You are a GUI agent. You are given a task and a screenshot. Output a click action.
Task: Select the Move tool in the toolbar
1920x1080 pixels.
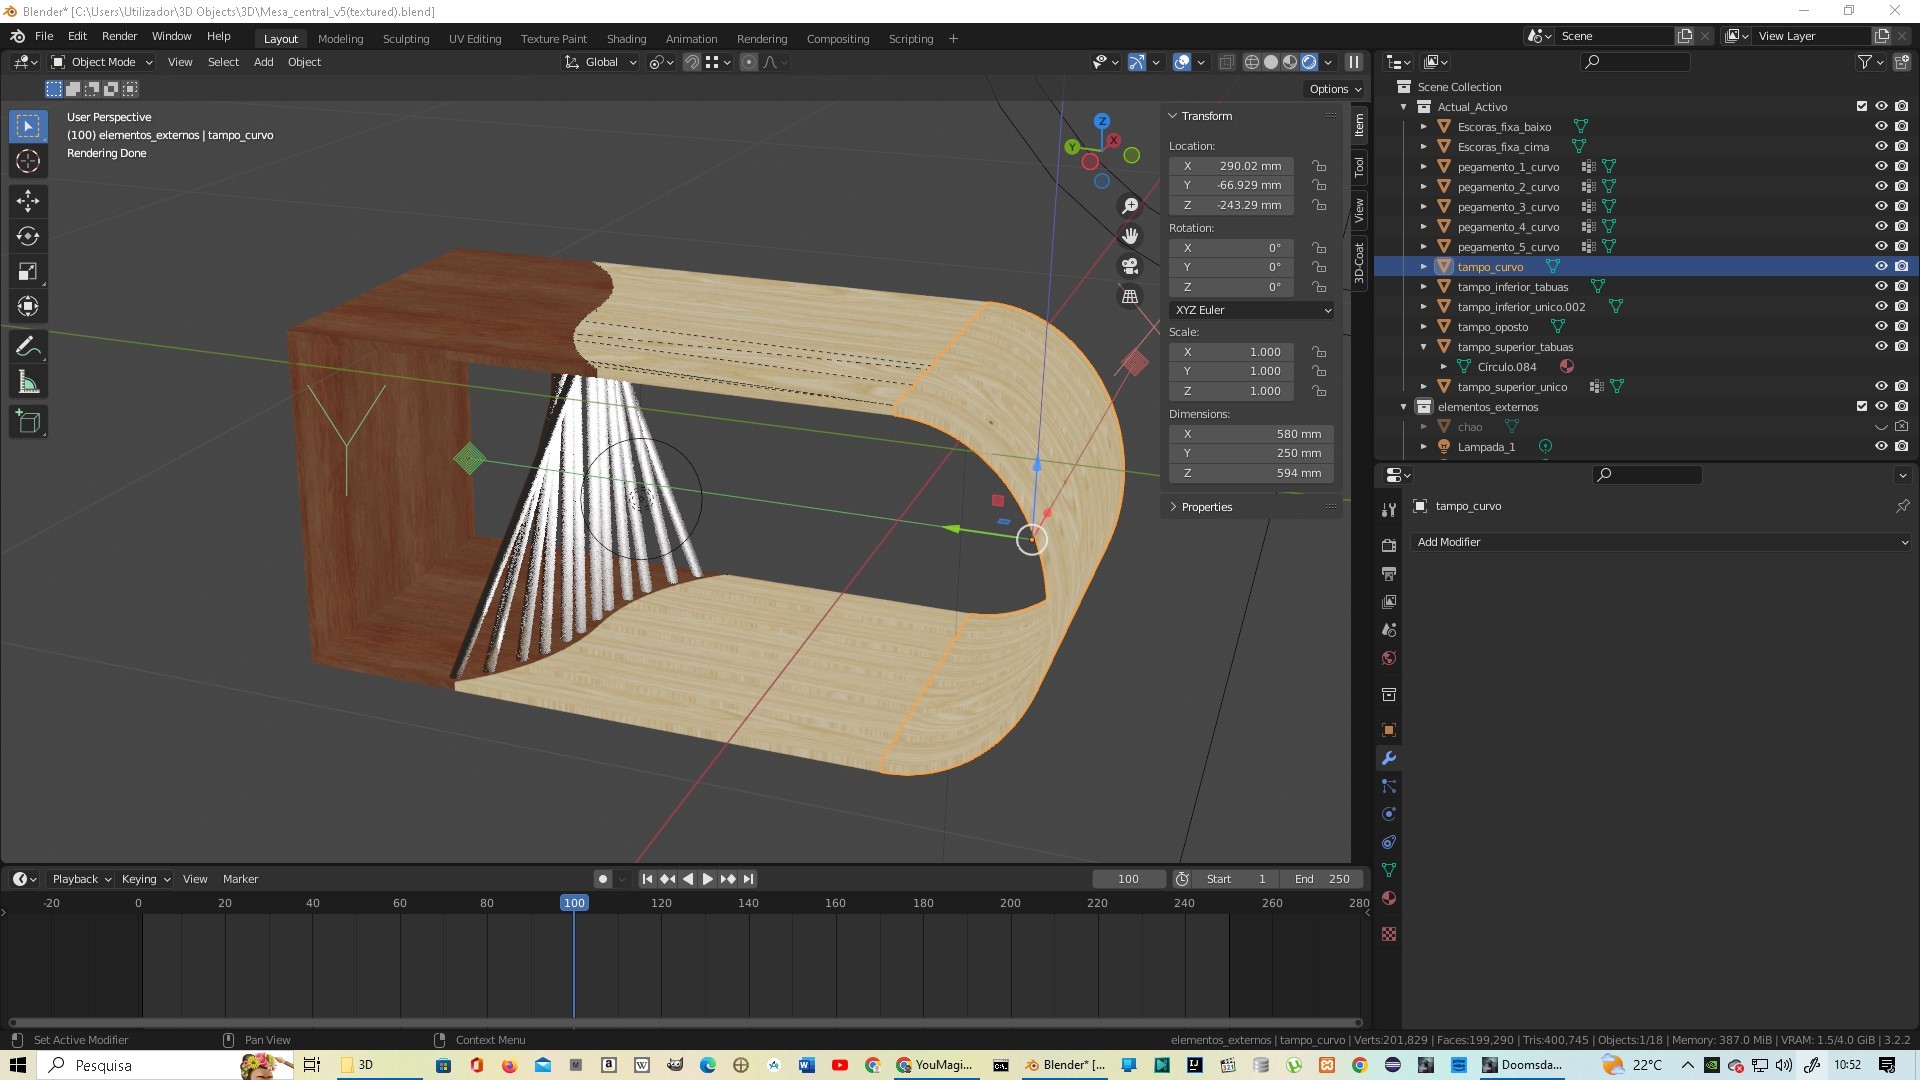(x=28, y=201)
